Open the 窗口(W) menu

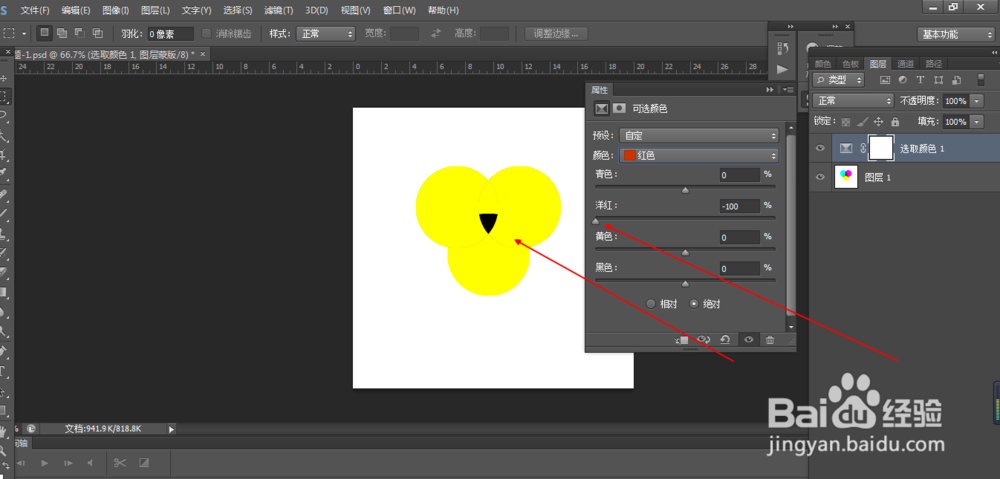click(399, 11)
